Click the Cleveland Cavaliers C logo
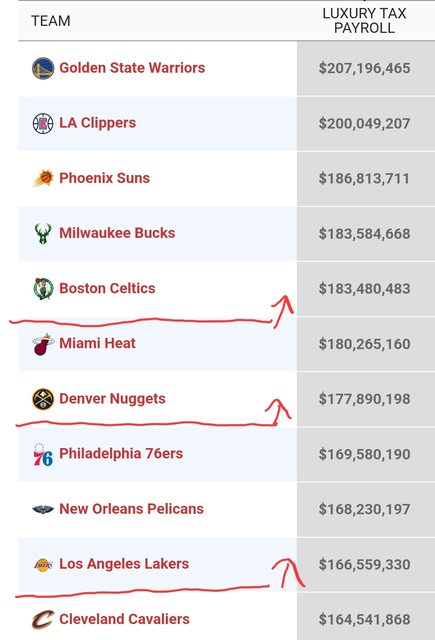Screen dimensions: 435x640 pyautogui.click(x=43, y=620)
